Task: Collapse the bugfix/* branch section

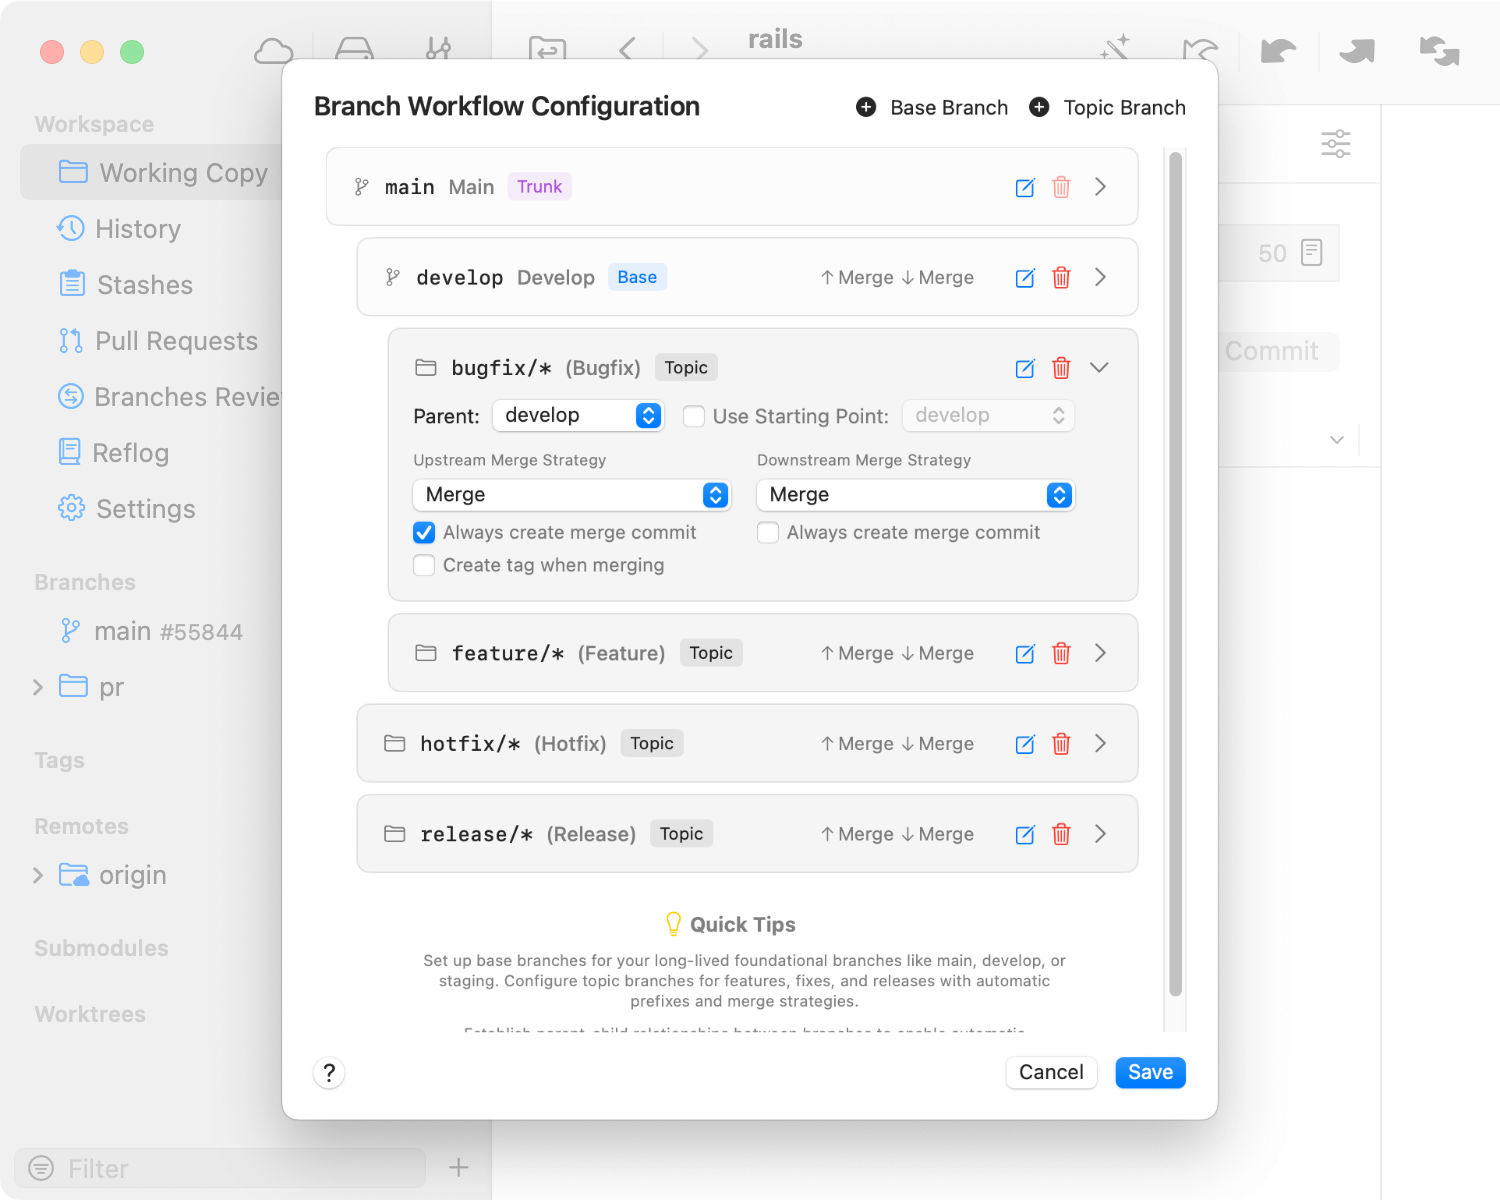Action: (x=1099, y=368)
